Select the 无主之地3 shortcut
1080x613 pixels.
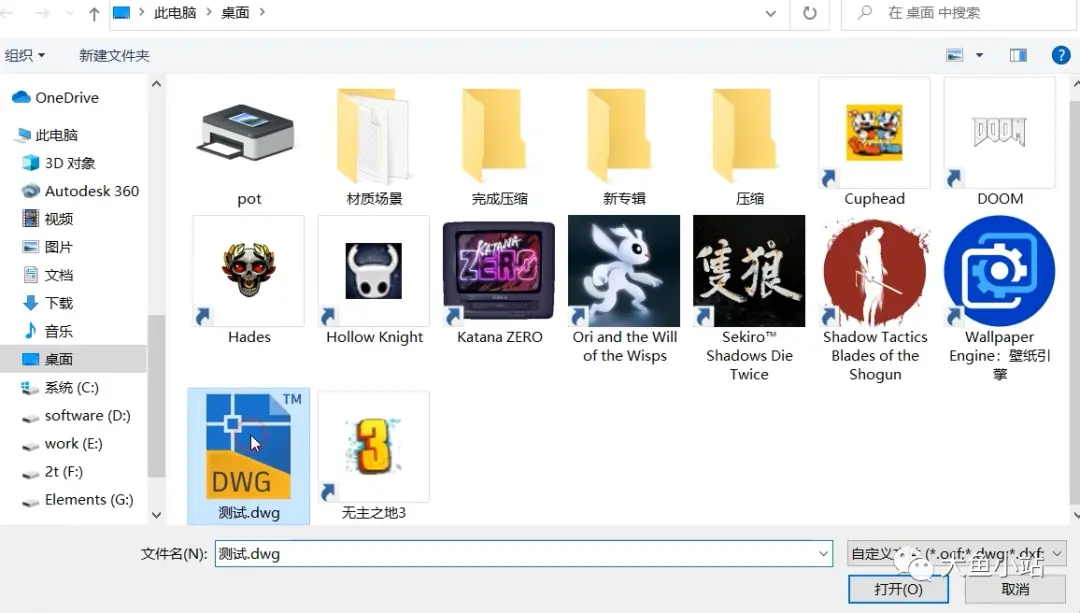point(374,446)
